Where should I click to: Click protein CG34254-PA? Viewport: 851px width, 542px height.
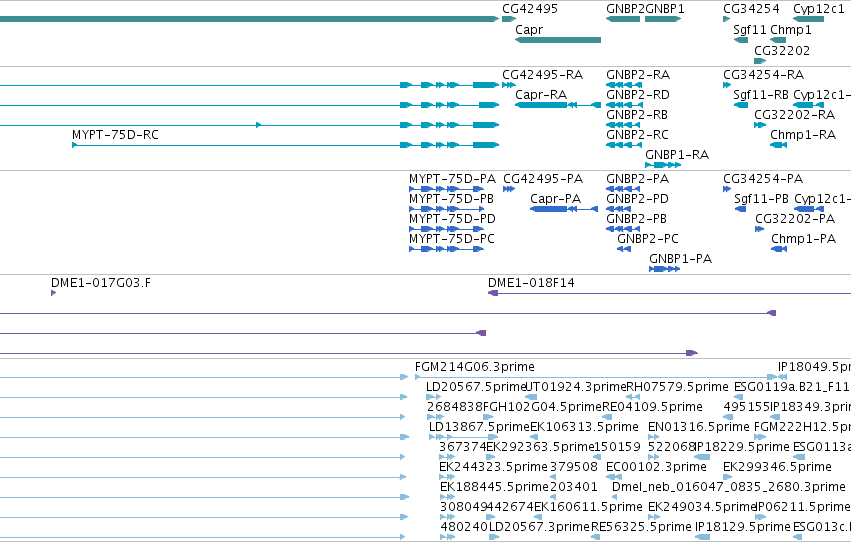763,178
